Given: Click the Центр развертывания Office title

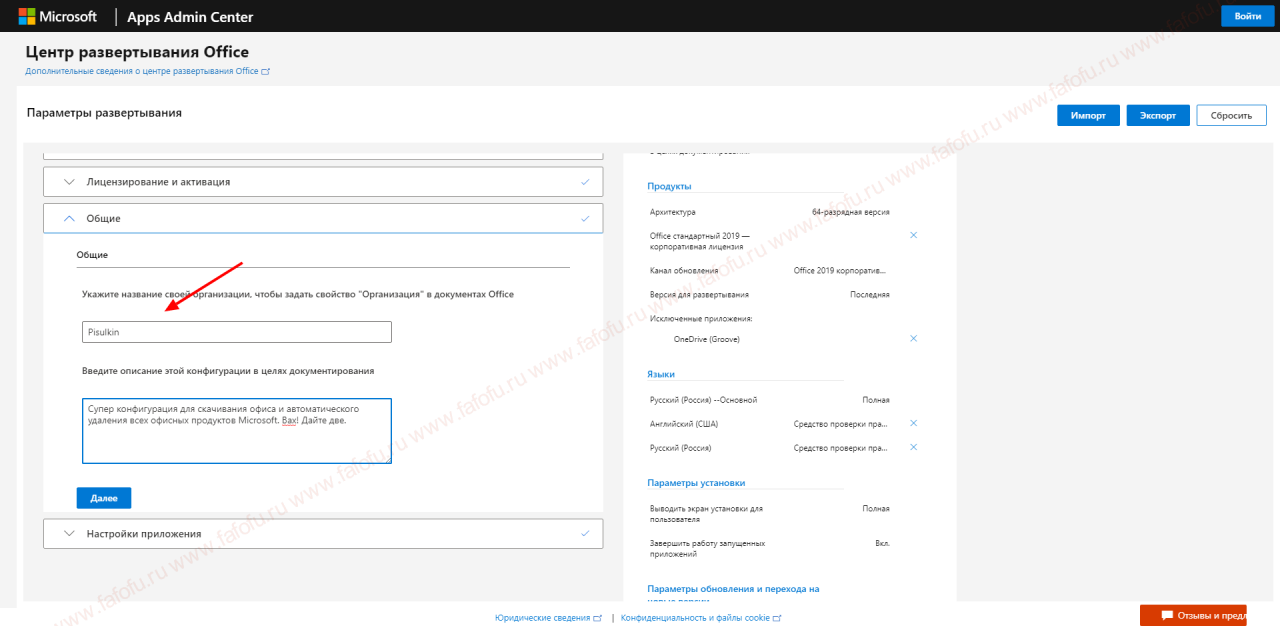Looking at the screenshot, I should pos(137,52).
